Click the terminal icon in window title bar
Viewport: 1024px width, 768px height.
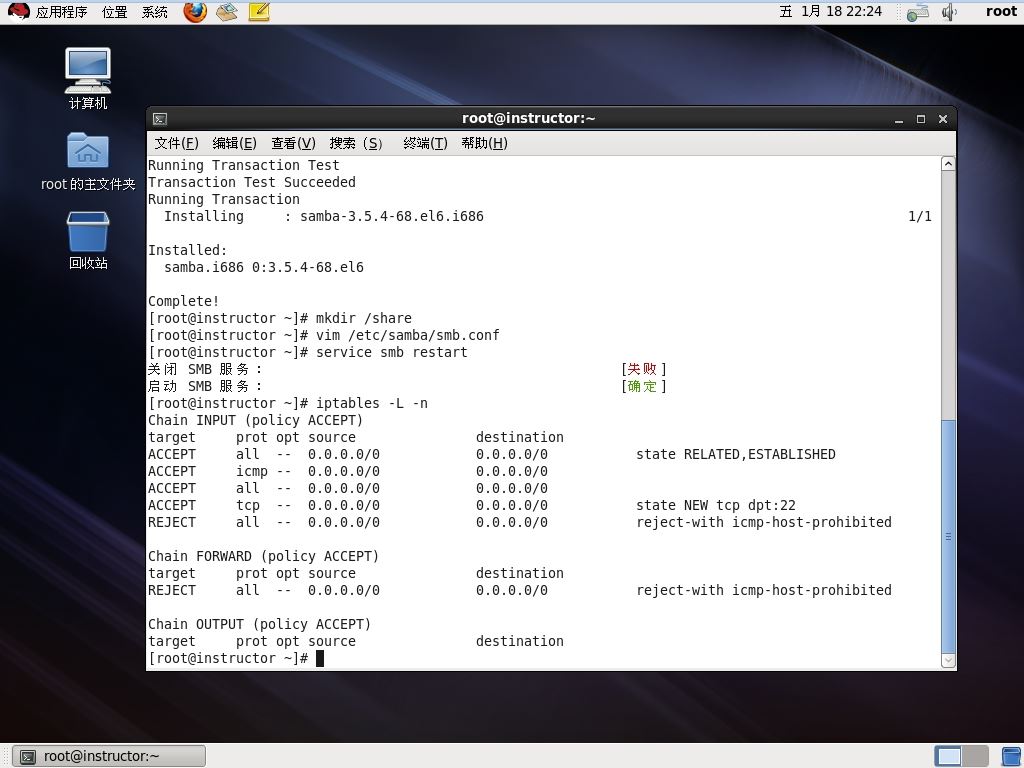(x=160, y=119)
